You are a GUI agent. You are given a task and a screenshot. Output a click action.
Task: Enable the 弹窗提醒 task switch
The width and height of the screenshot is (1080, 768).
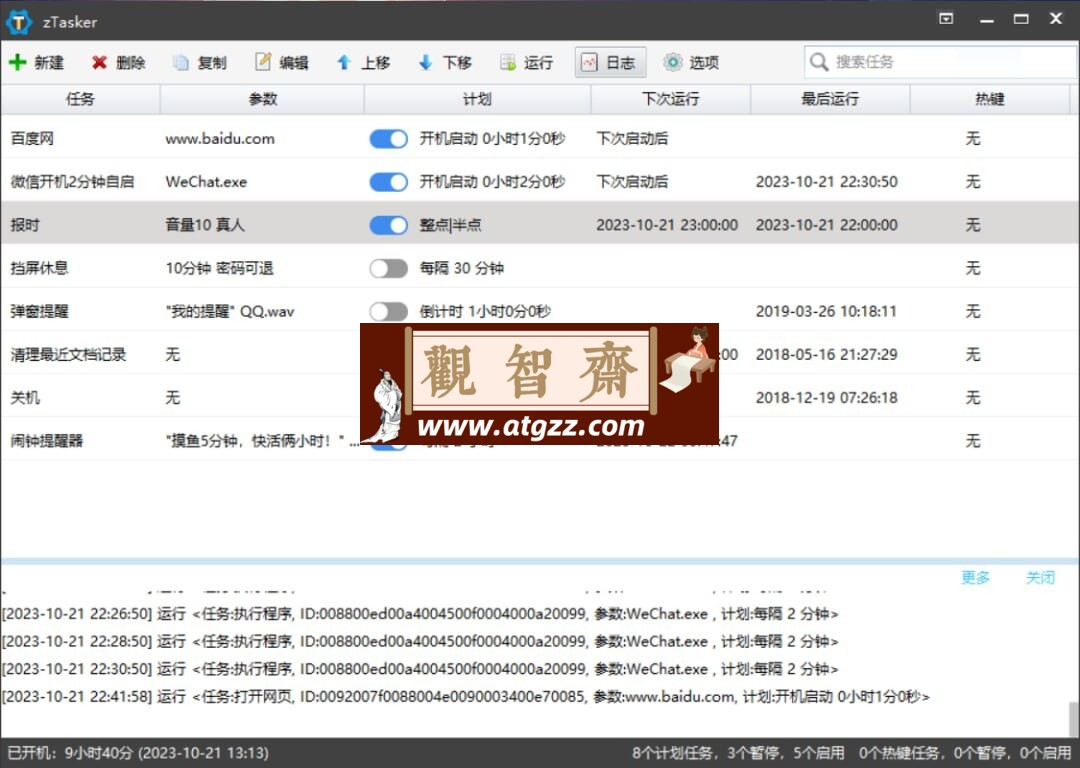(x=388, y=311)
